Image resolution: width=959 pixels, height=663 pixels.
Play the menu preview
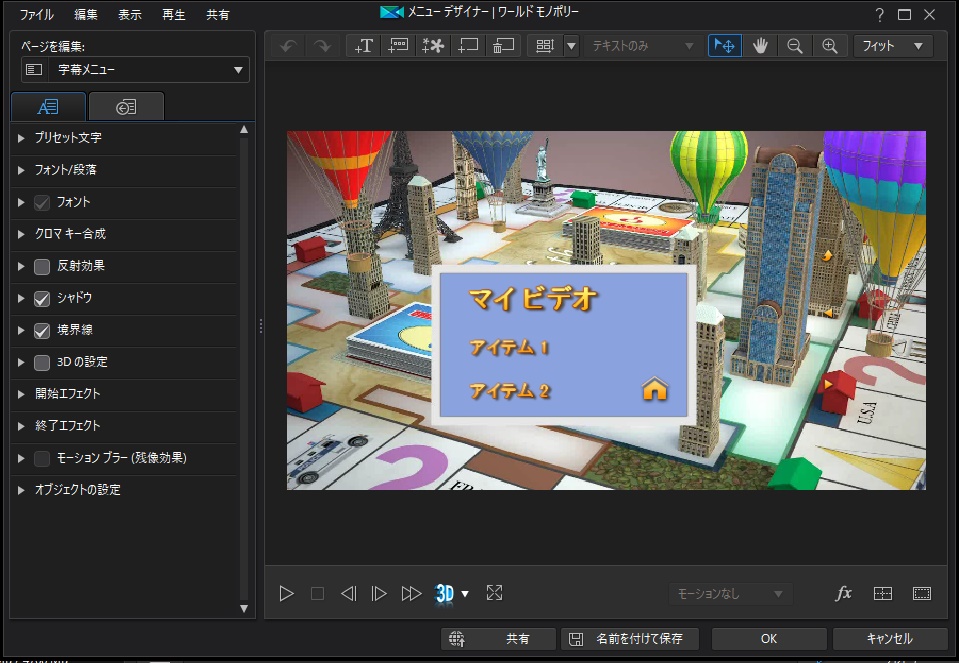pyautogui.click(x=286, y=593)
